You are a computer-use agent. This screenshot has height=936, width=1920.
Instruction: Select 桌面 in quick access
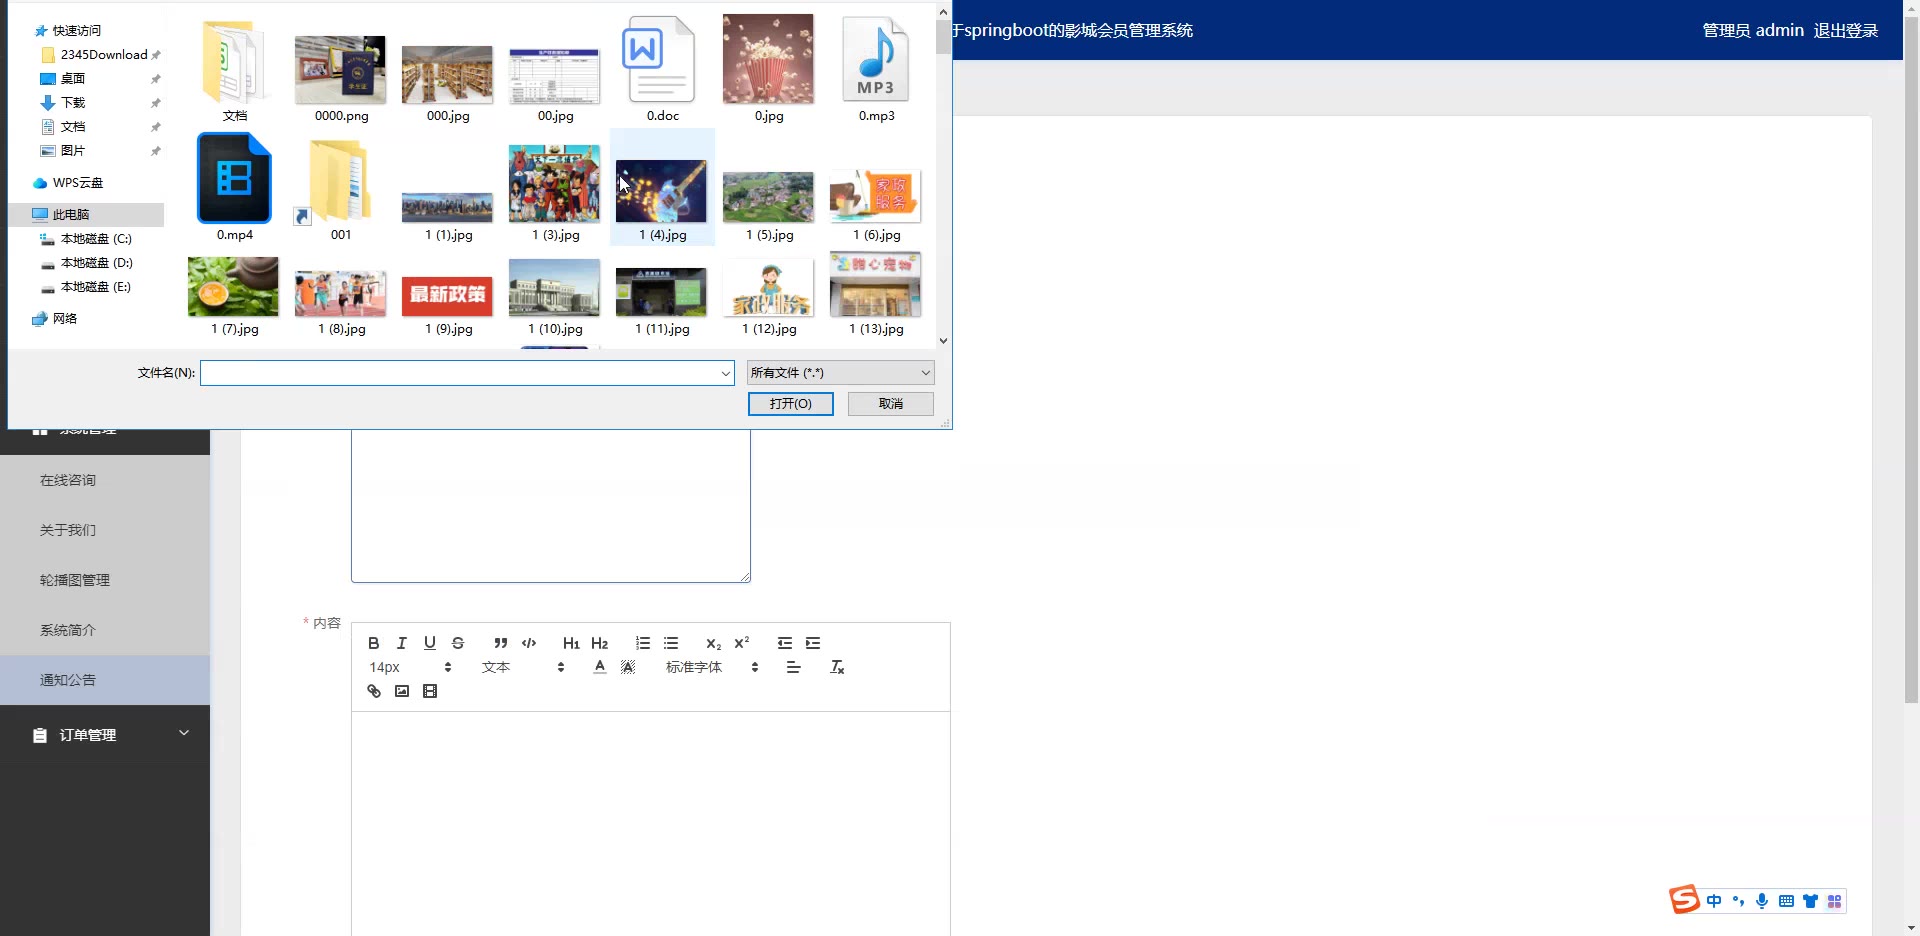point(73,79)
